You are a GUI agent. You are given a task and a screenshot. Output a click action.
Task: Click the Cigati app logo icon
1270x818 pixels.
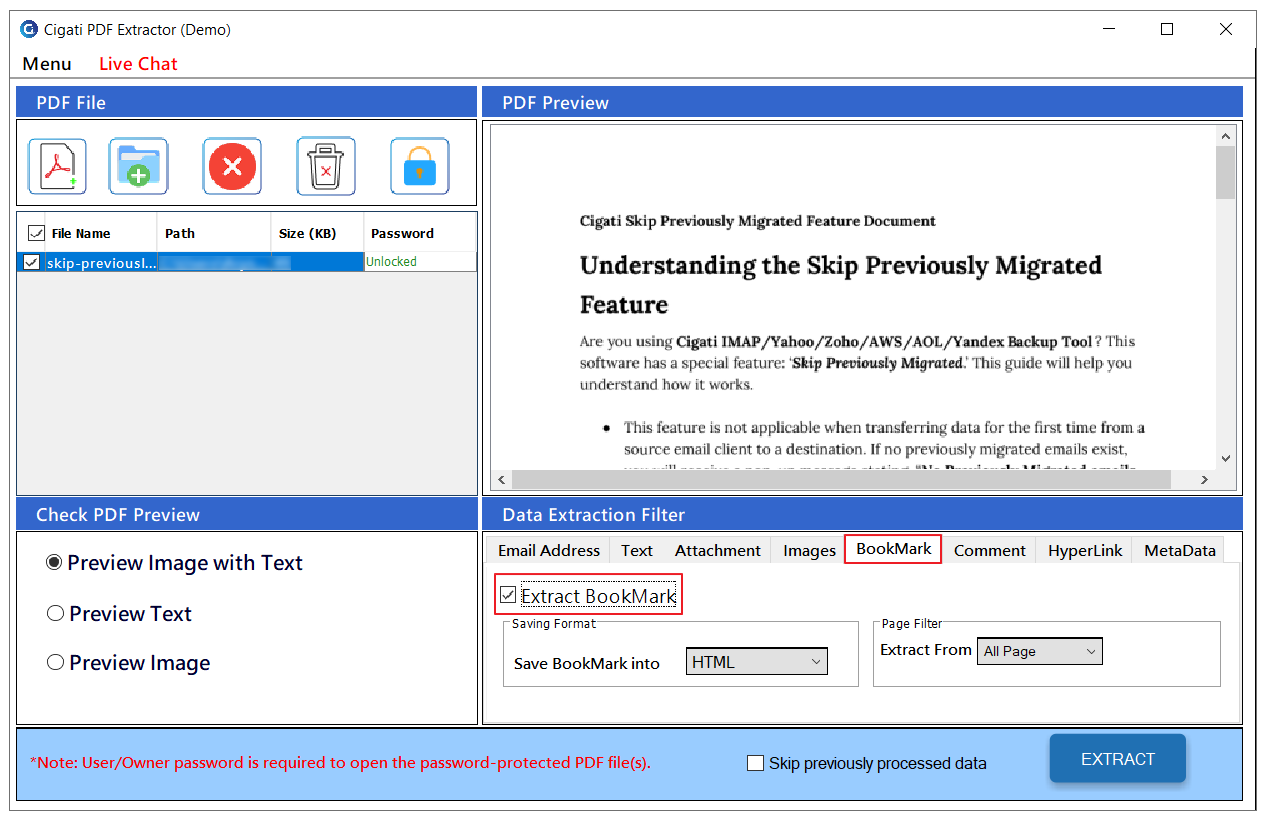[x=28, y=29]
